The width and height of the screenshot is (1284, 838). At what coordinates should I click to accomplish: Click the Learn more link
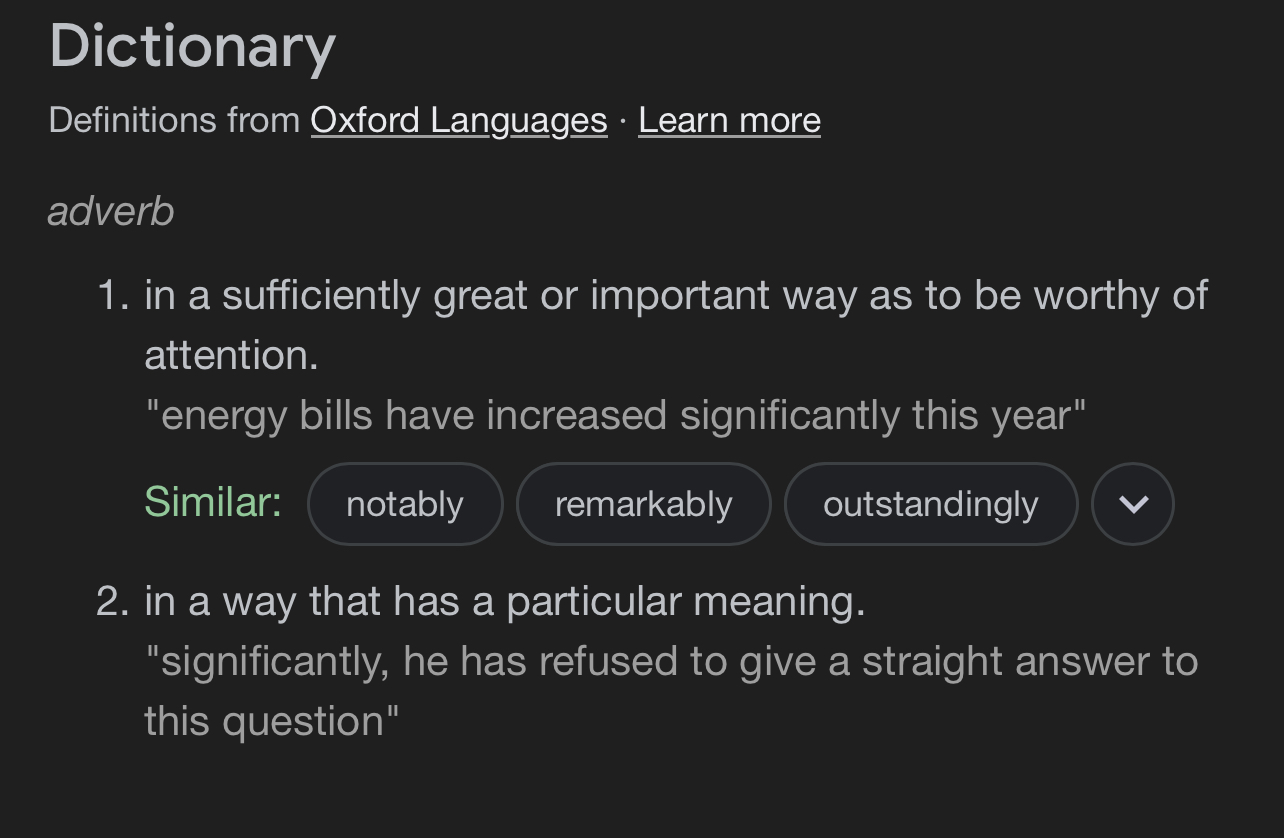pos(729,120)
